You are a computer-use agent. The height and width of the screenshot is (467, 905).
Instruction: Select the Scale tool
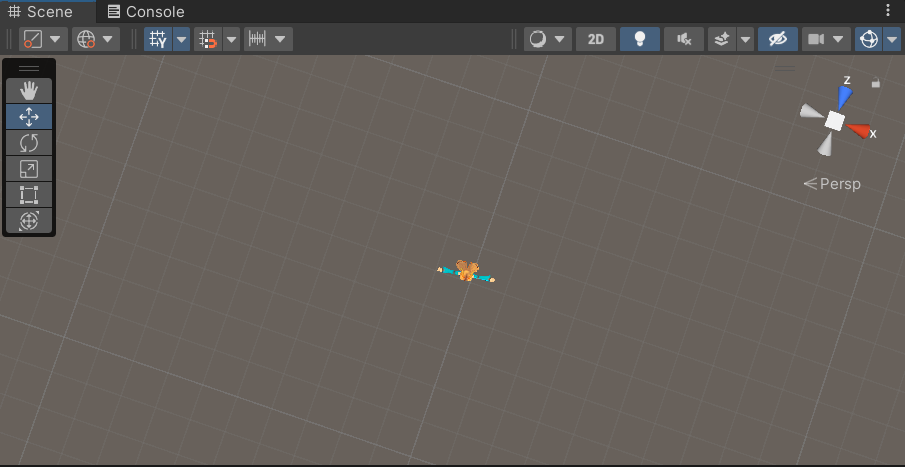(29, 169)
